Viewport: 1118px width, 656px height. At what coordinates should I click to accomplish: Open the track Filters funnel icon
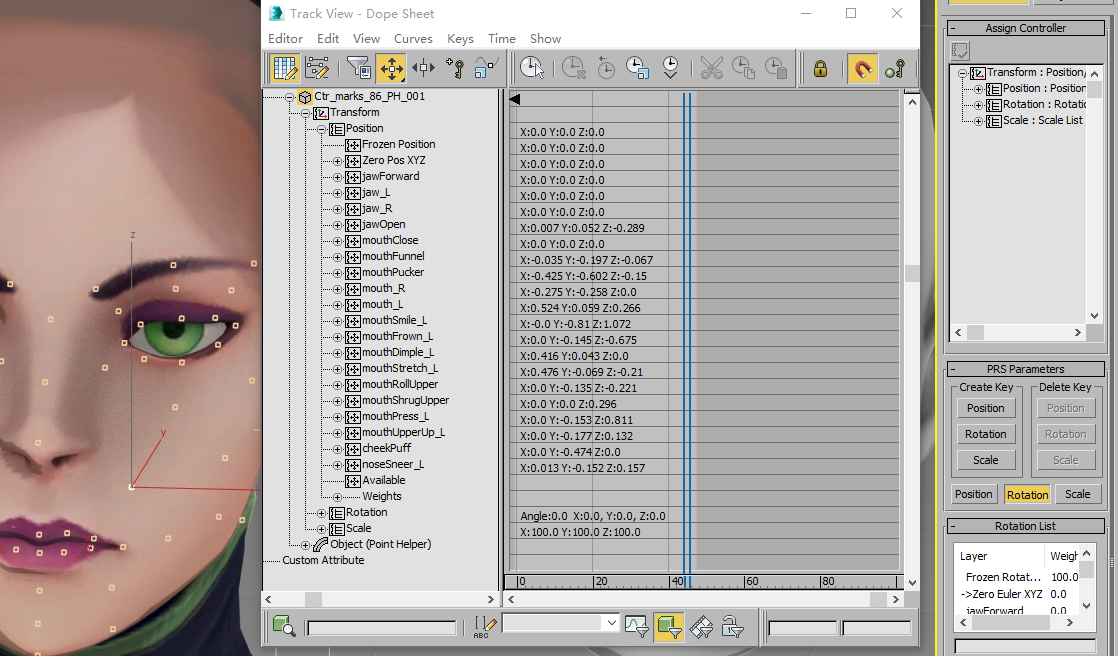[x=359, y=68]
